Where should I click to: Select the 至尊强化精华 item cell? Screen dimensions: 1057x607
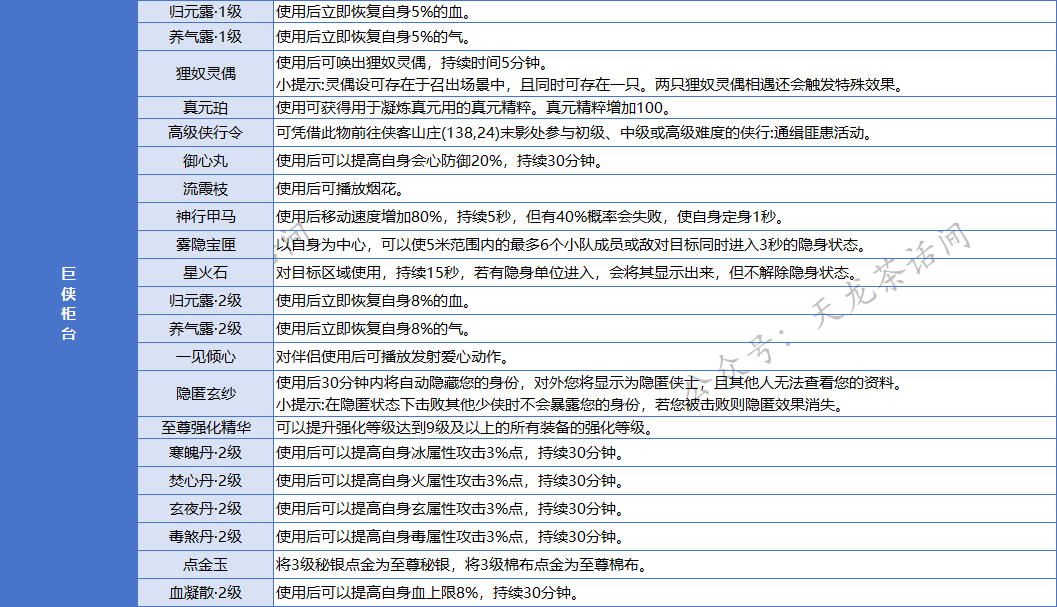[x=206, y=428]
